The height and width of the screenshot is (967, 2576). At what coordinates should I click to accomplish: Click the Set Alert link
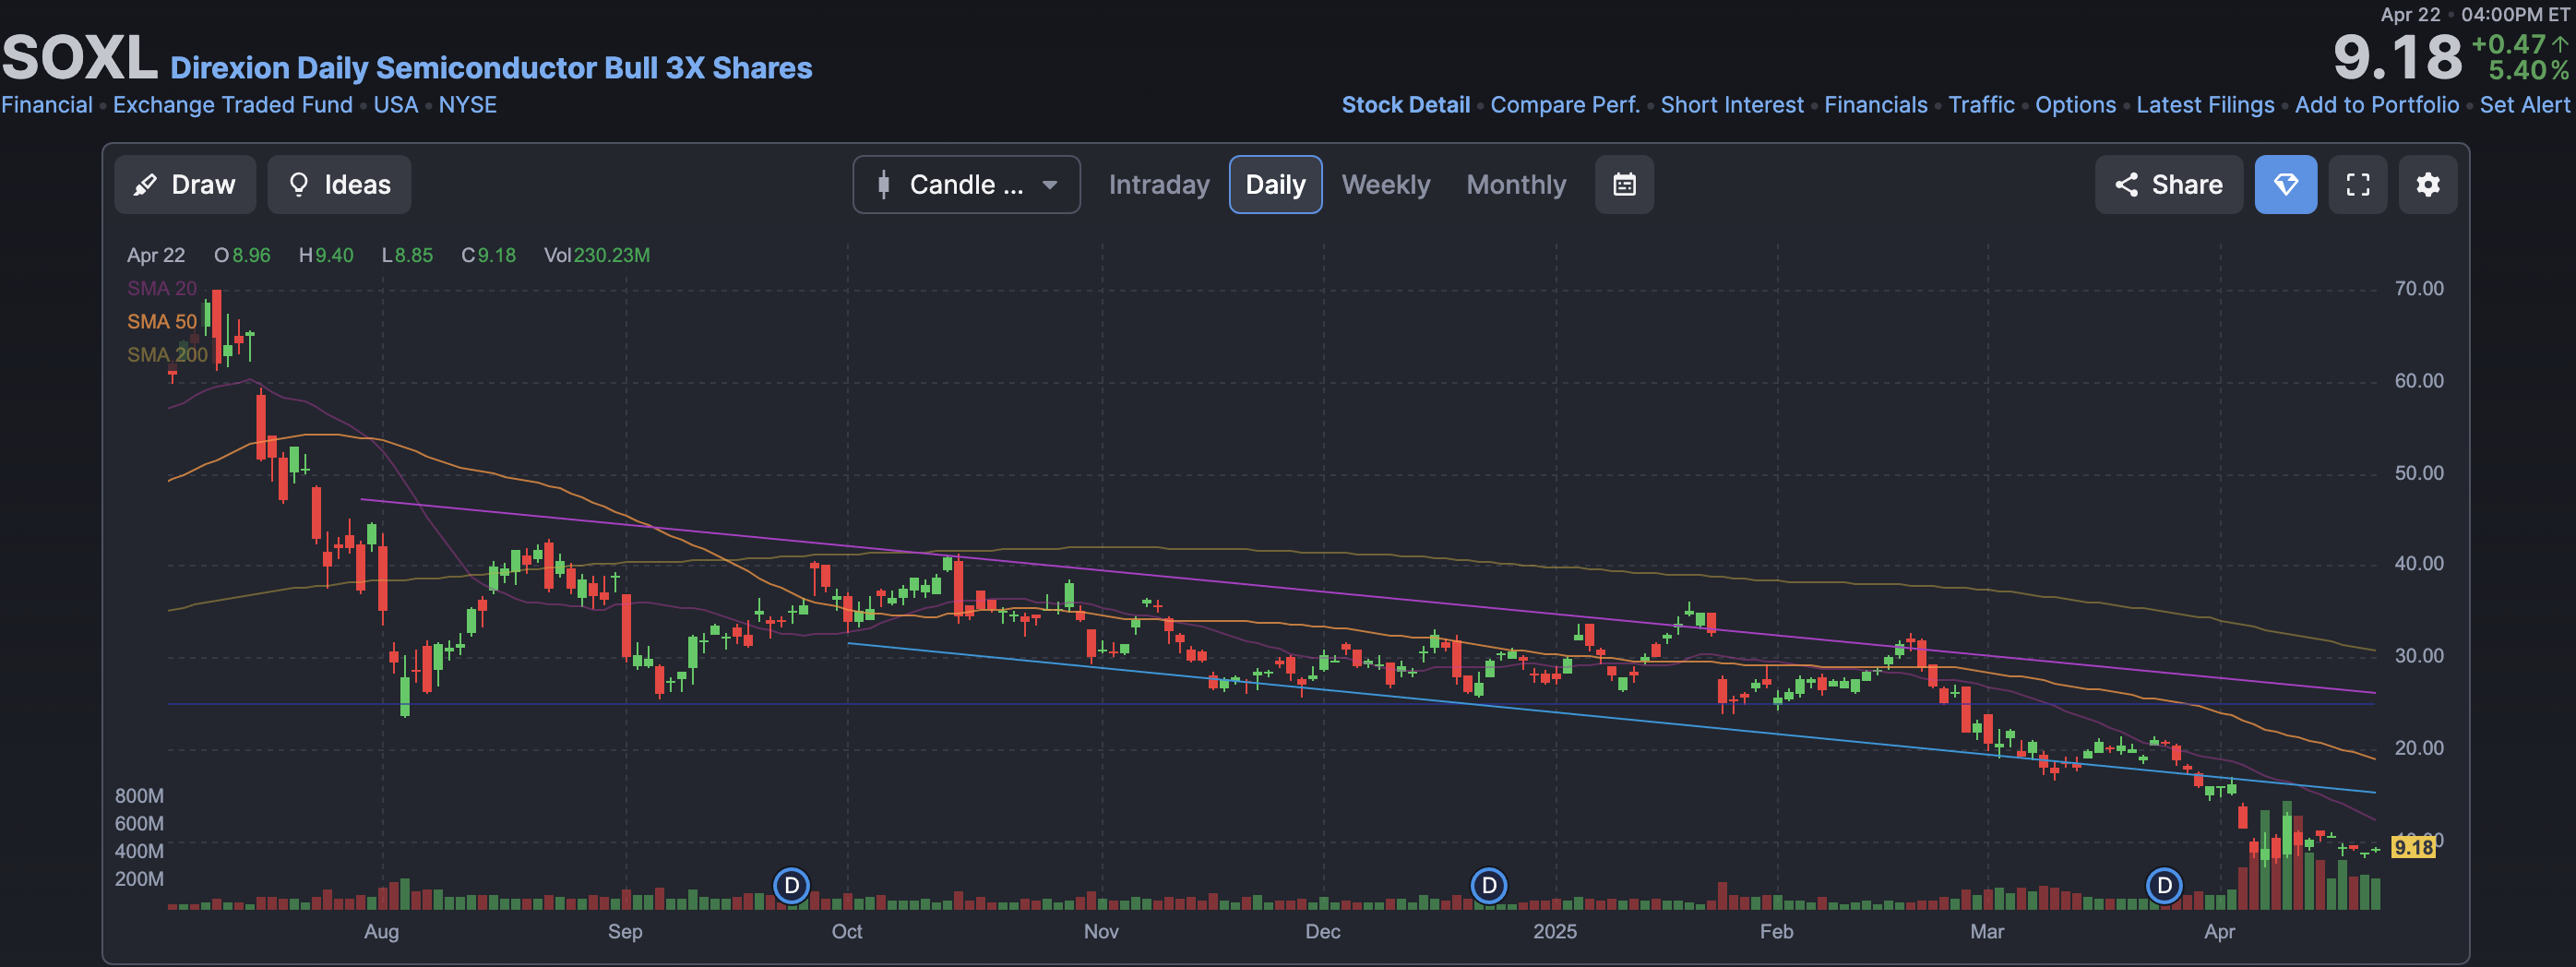coord(2524,105)
